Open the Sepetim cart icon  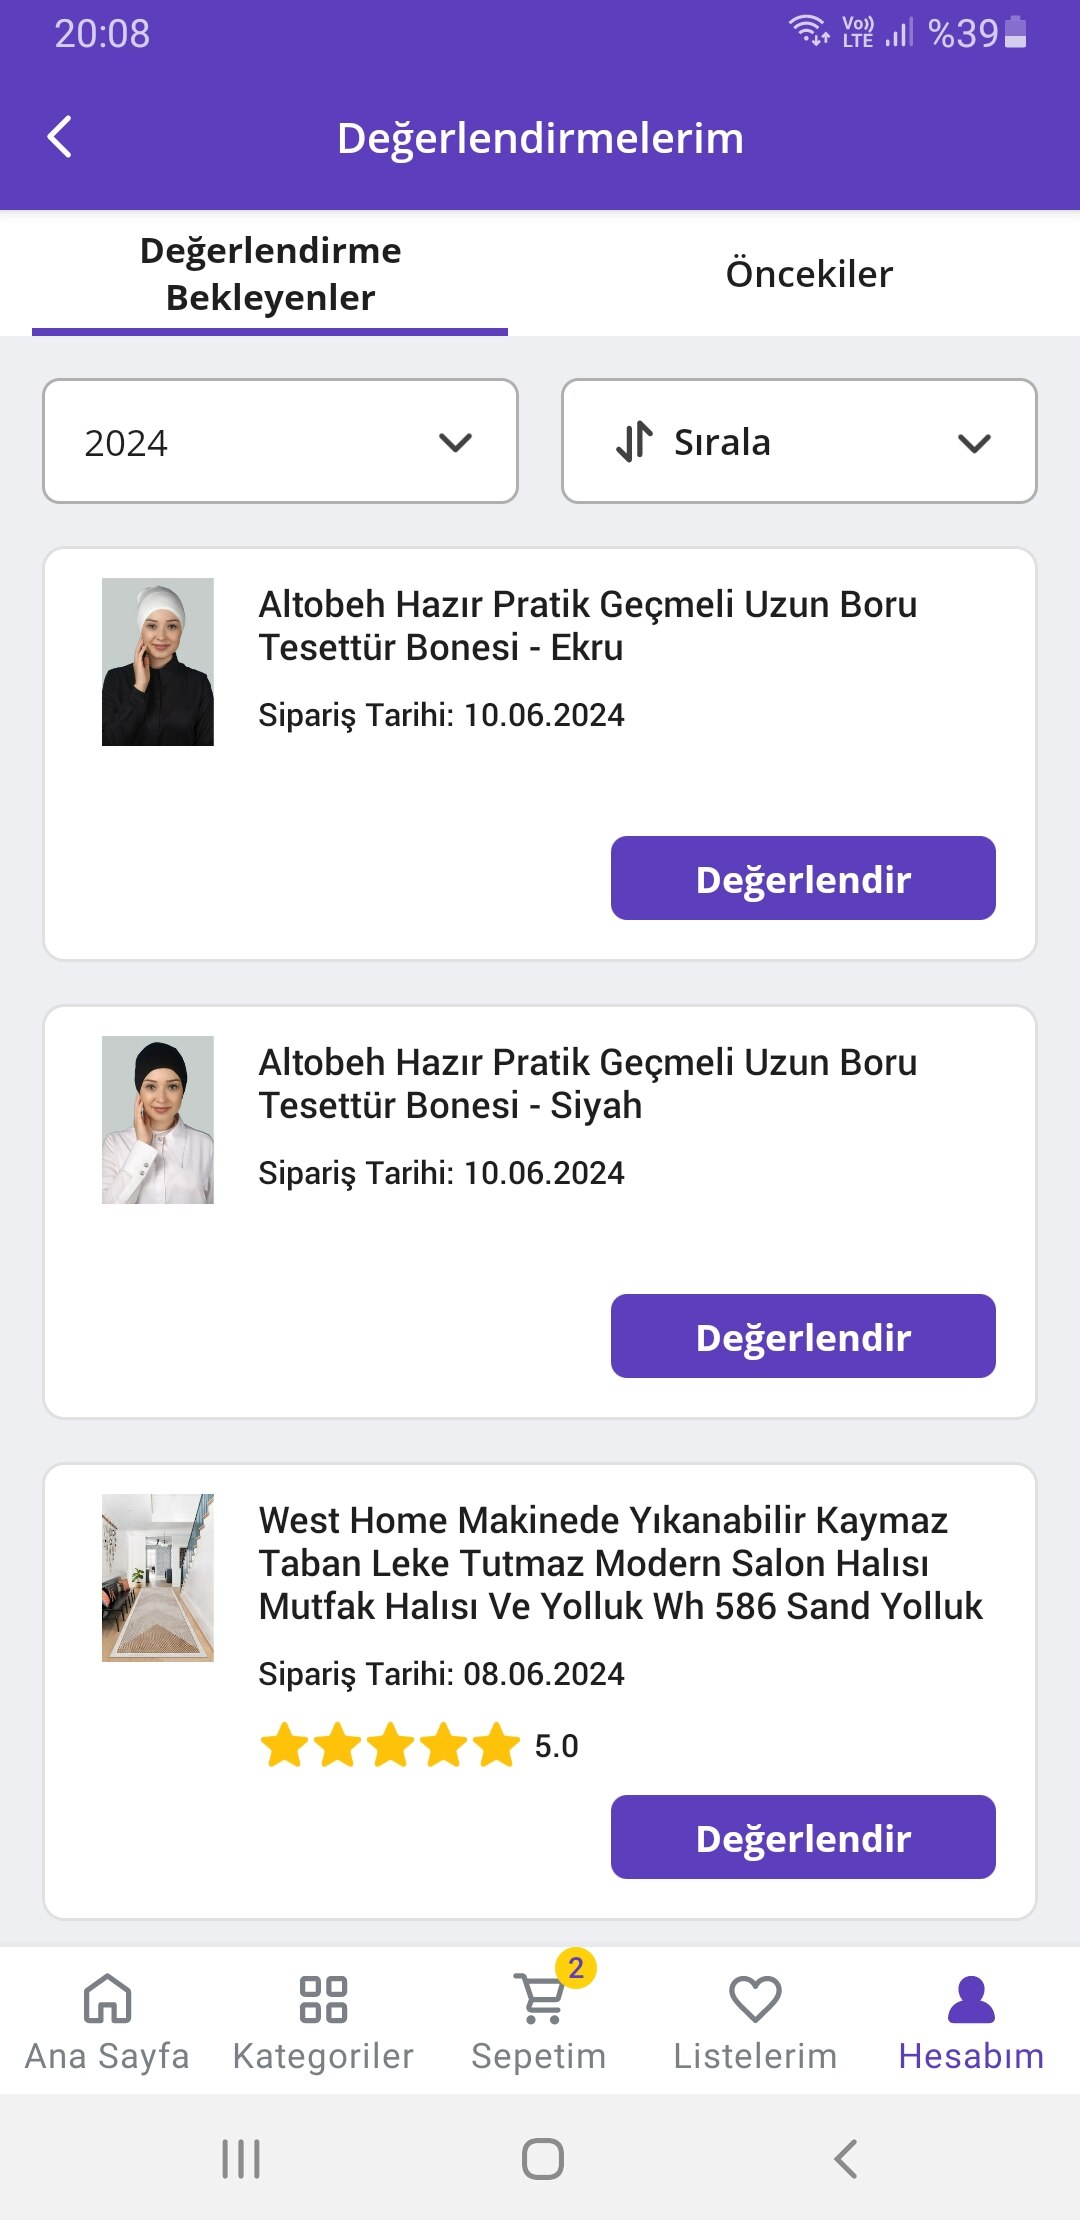point(540,2000)
